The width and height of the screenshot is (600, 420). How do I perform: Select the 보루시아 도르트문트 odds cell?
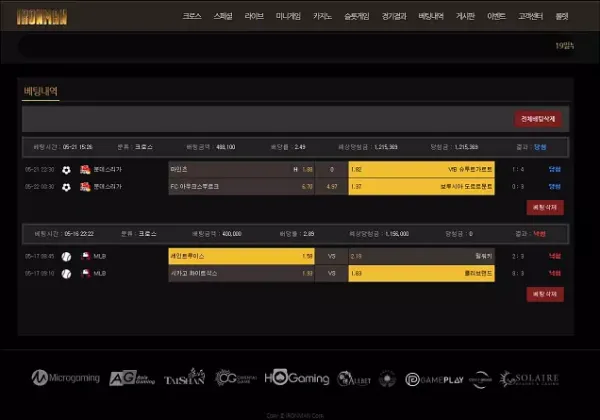point(421,187)
